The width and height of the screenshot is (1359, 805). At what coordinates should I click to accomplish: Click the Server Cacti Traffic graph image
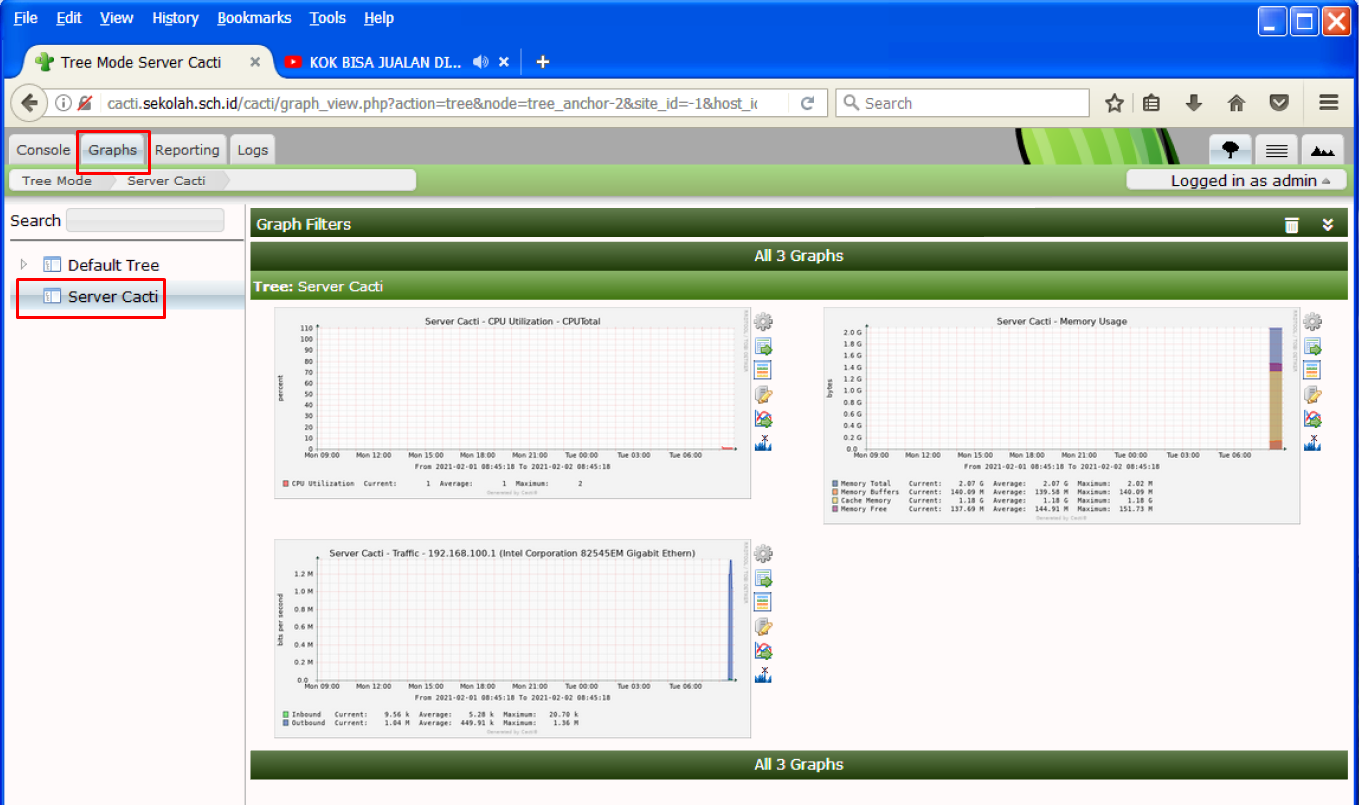(512, 638)
